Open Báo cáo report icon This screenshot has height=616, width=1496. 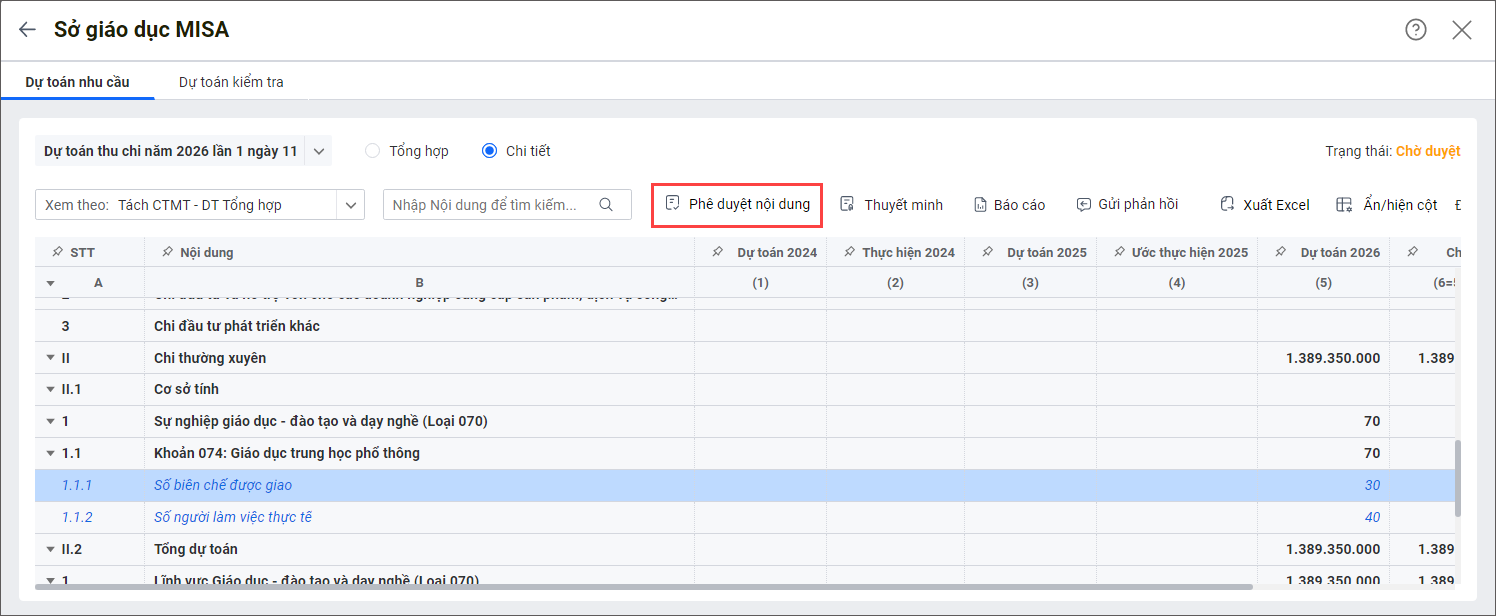point(980,205)
